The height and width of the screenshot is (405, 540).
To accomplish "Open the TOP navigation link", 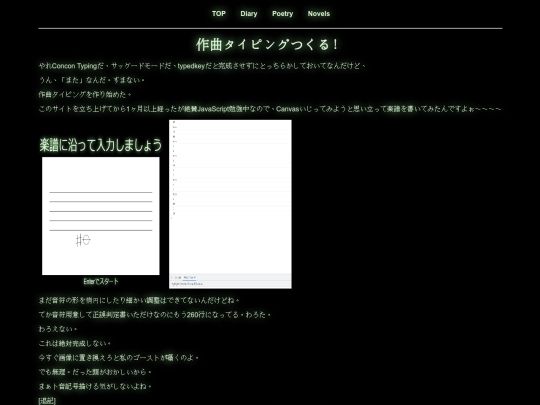I will point(219,14).
